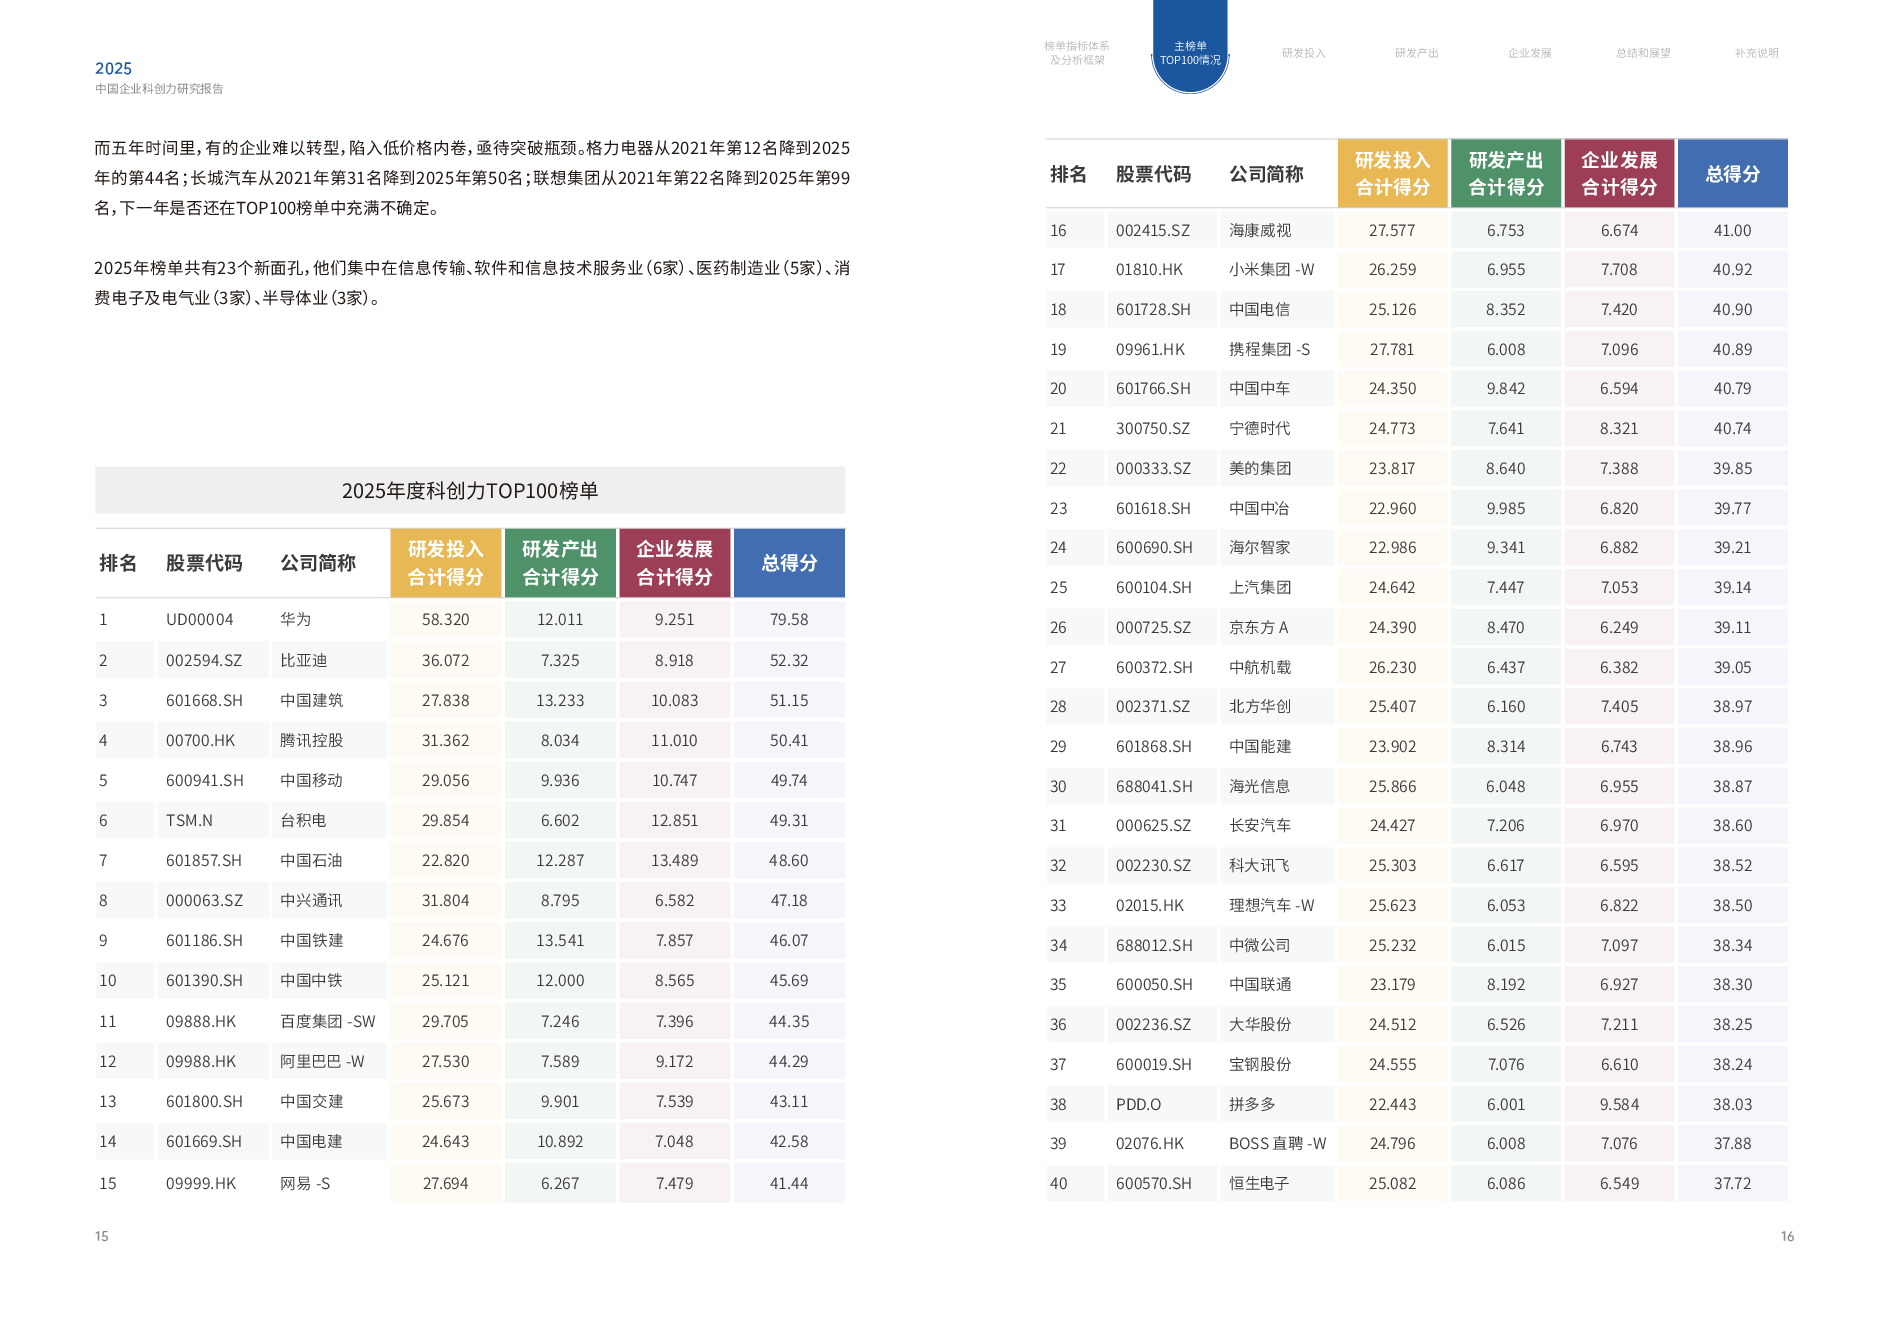This screenshot has width=1890, height=1323.
Task: Click the green 研发产出合计得分 header in right table
Action: [x=1506, y=174]
